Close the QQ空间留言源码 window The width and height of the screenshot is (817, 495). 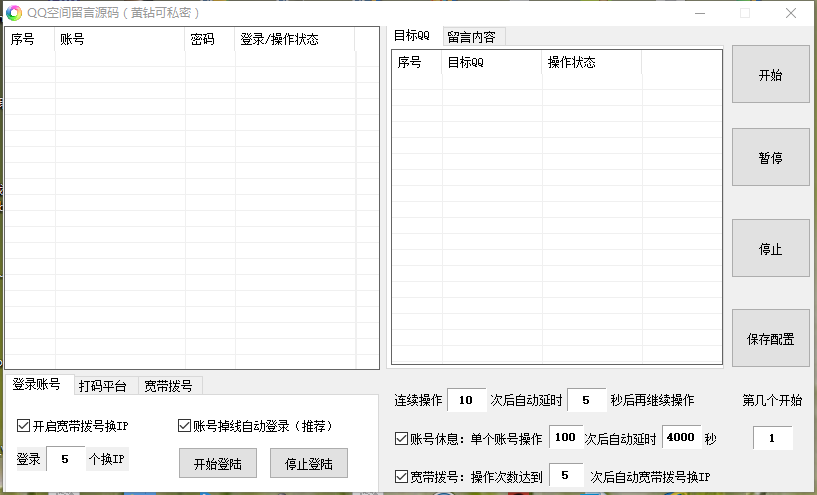791,13
